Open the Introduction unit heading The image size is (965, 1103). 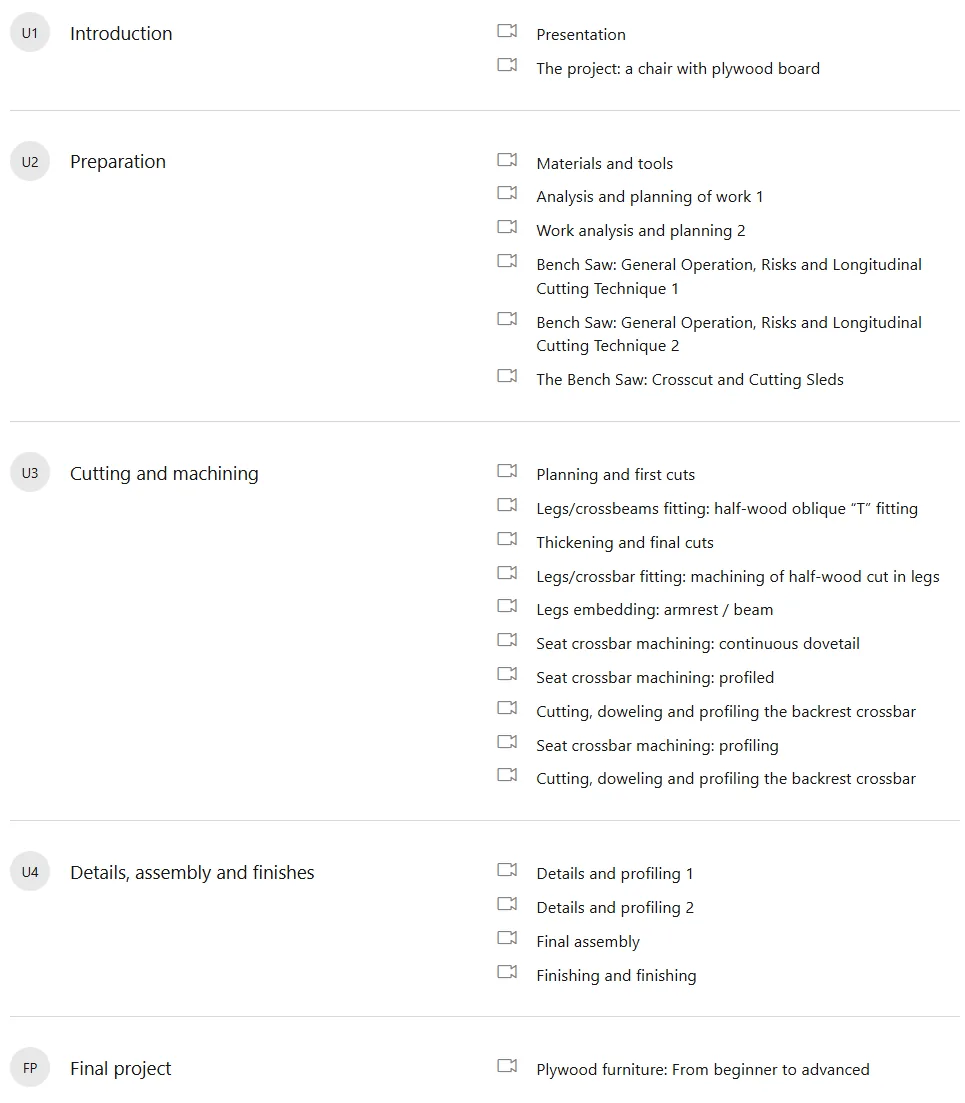pos(121,34)
